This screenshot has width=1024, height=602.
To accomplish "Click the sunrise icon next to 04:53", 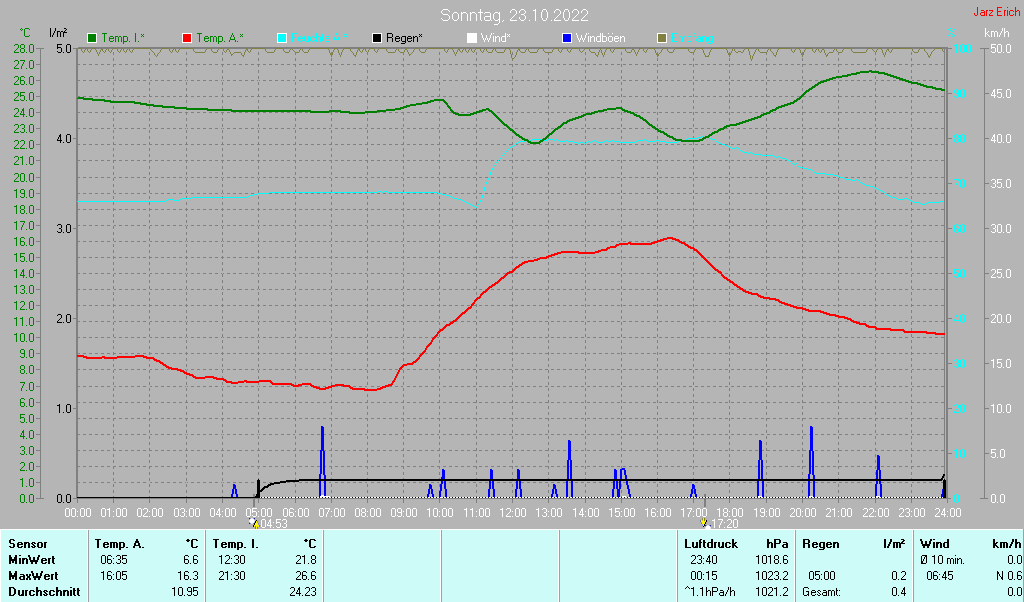I will [254, 522].
